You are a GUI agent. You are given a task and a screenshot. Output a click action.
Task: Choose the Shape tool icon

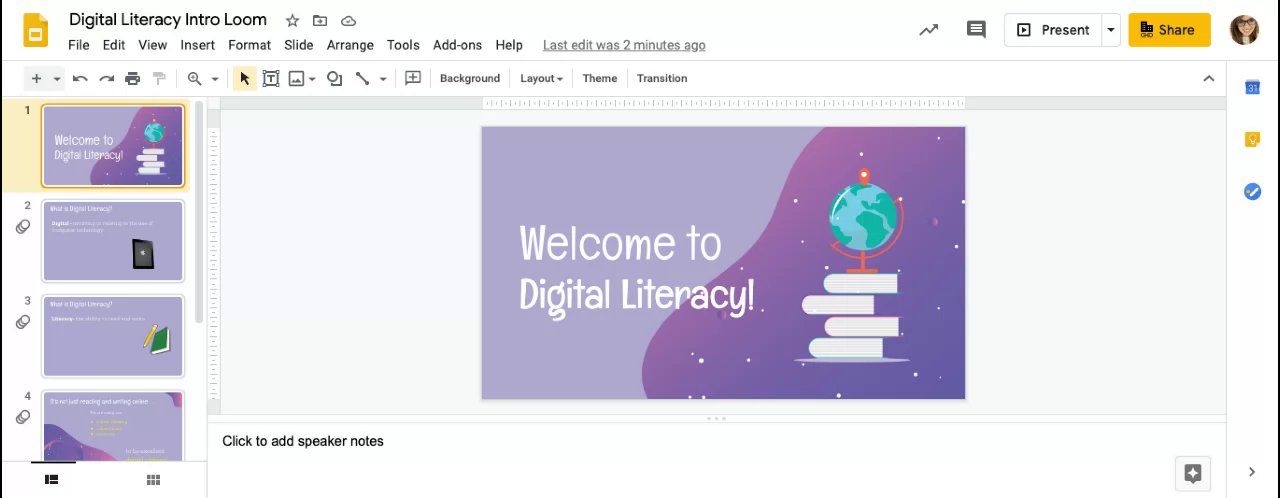334,78
